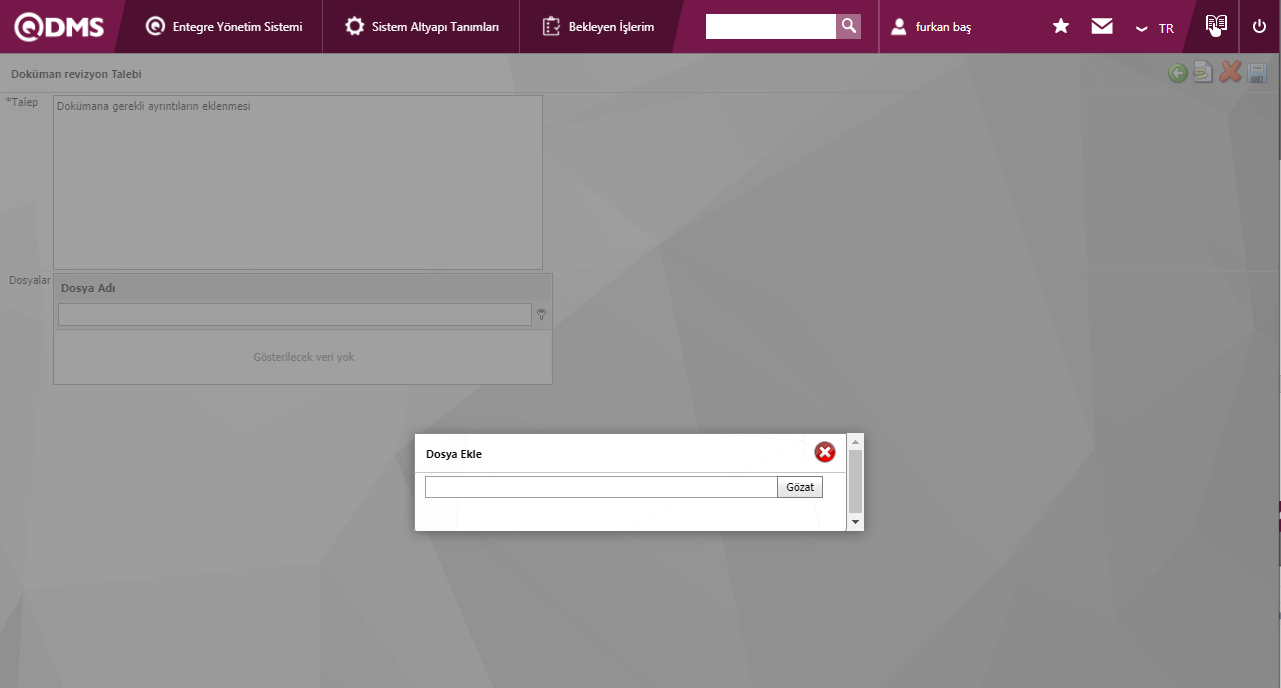Open favorites star icon
The width and height of the screenshot is (1281, 688).
1061,26
